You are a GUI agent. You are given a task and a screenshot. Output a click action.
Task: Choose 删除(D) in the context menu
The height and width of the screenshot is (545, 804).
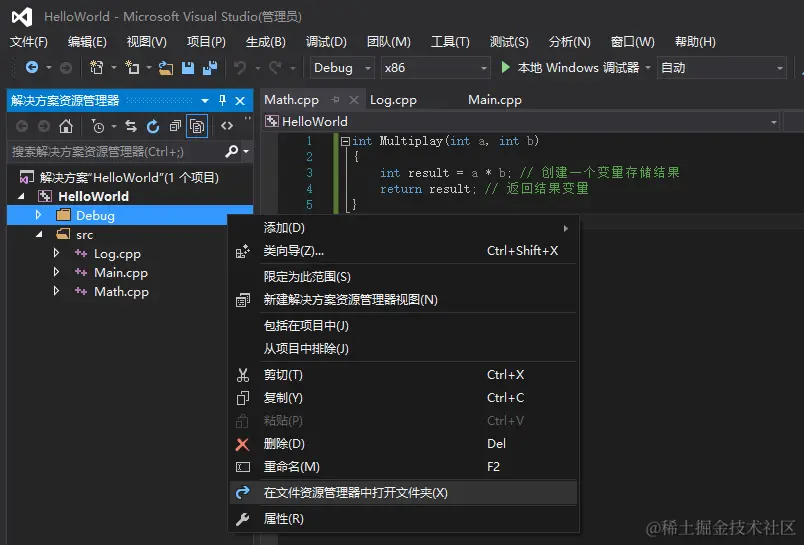click(x=404, y=443)
